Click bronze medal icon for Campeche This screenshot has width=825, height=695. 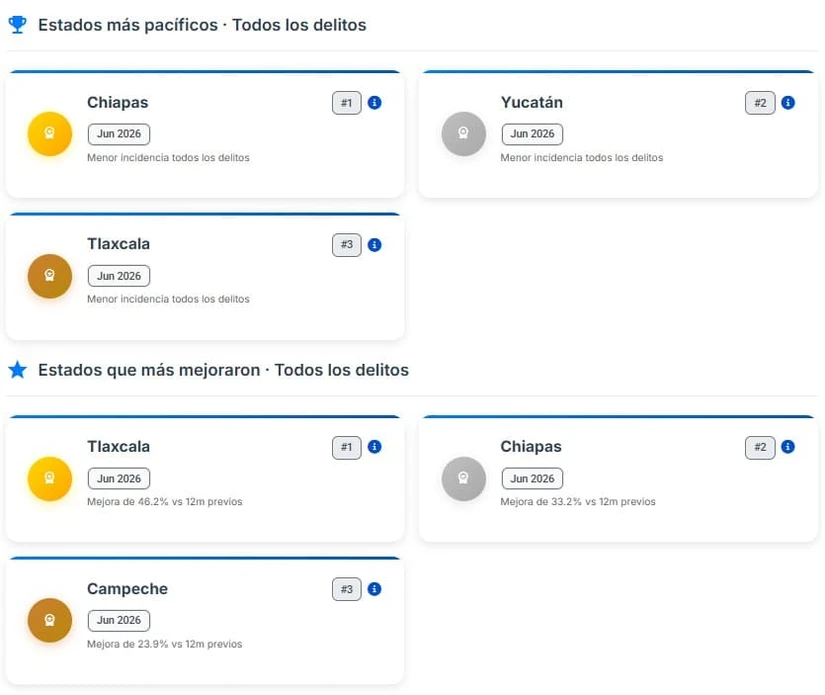pos(49,620)
